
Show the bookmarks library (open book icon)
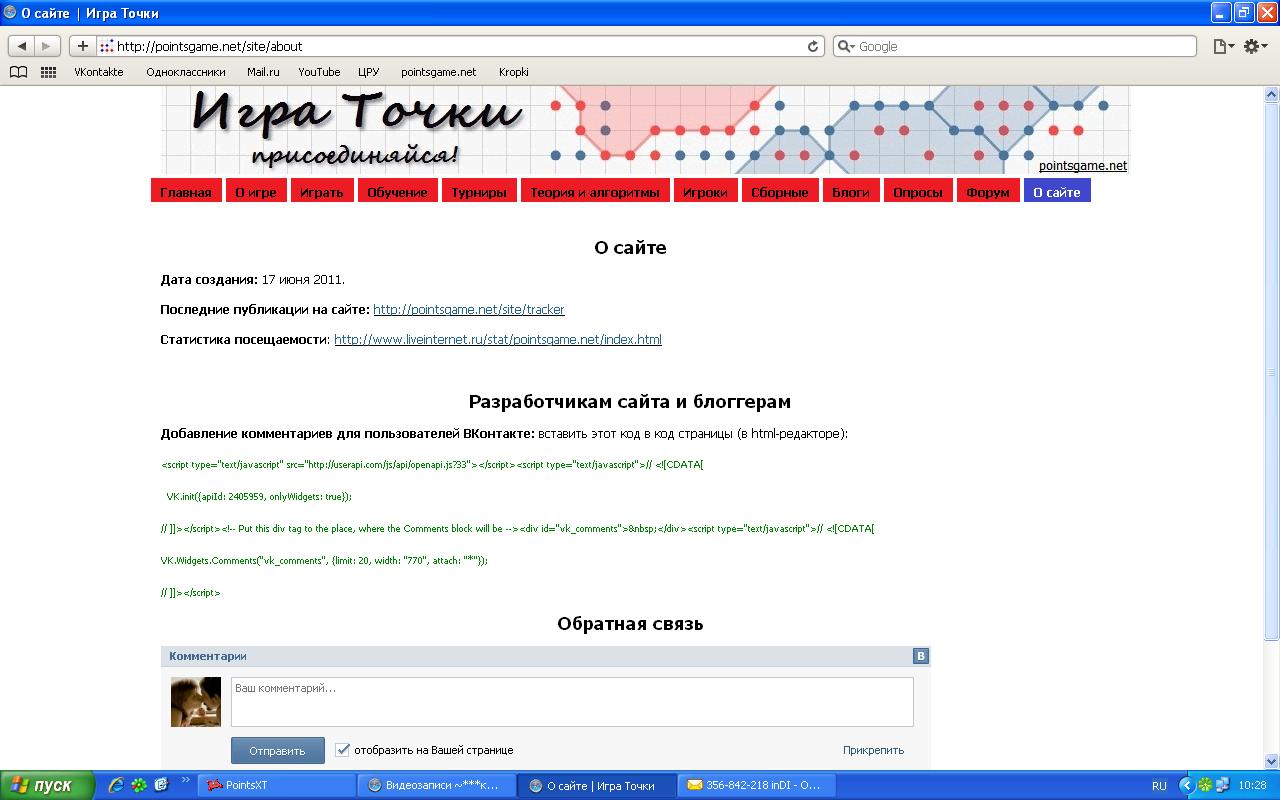tap(18, 72)
